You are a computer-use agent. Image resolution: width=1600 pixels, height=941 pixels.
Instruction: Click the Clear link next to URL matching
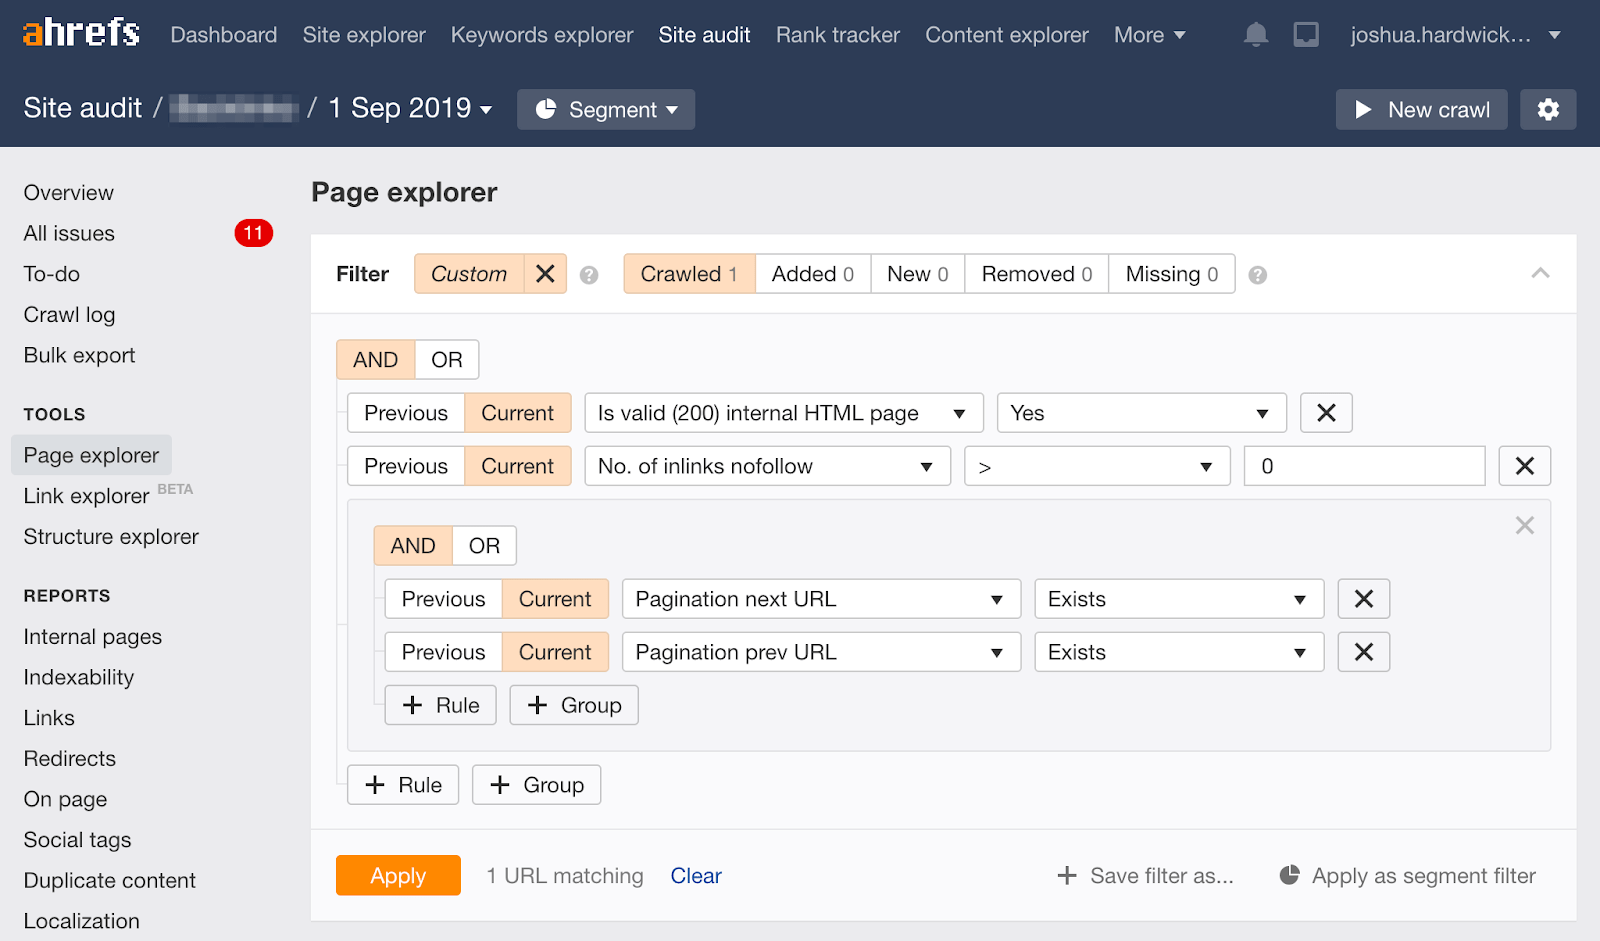click(695, 875)
